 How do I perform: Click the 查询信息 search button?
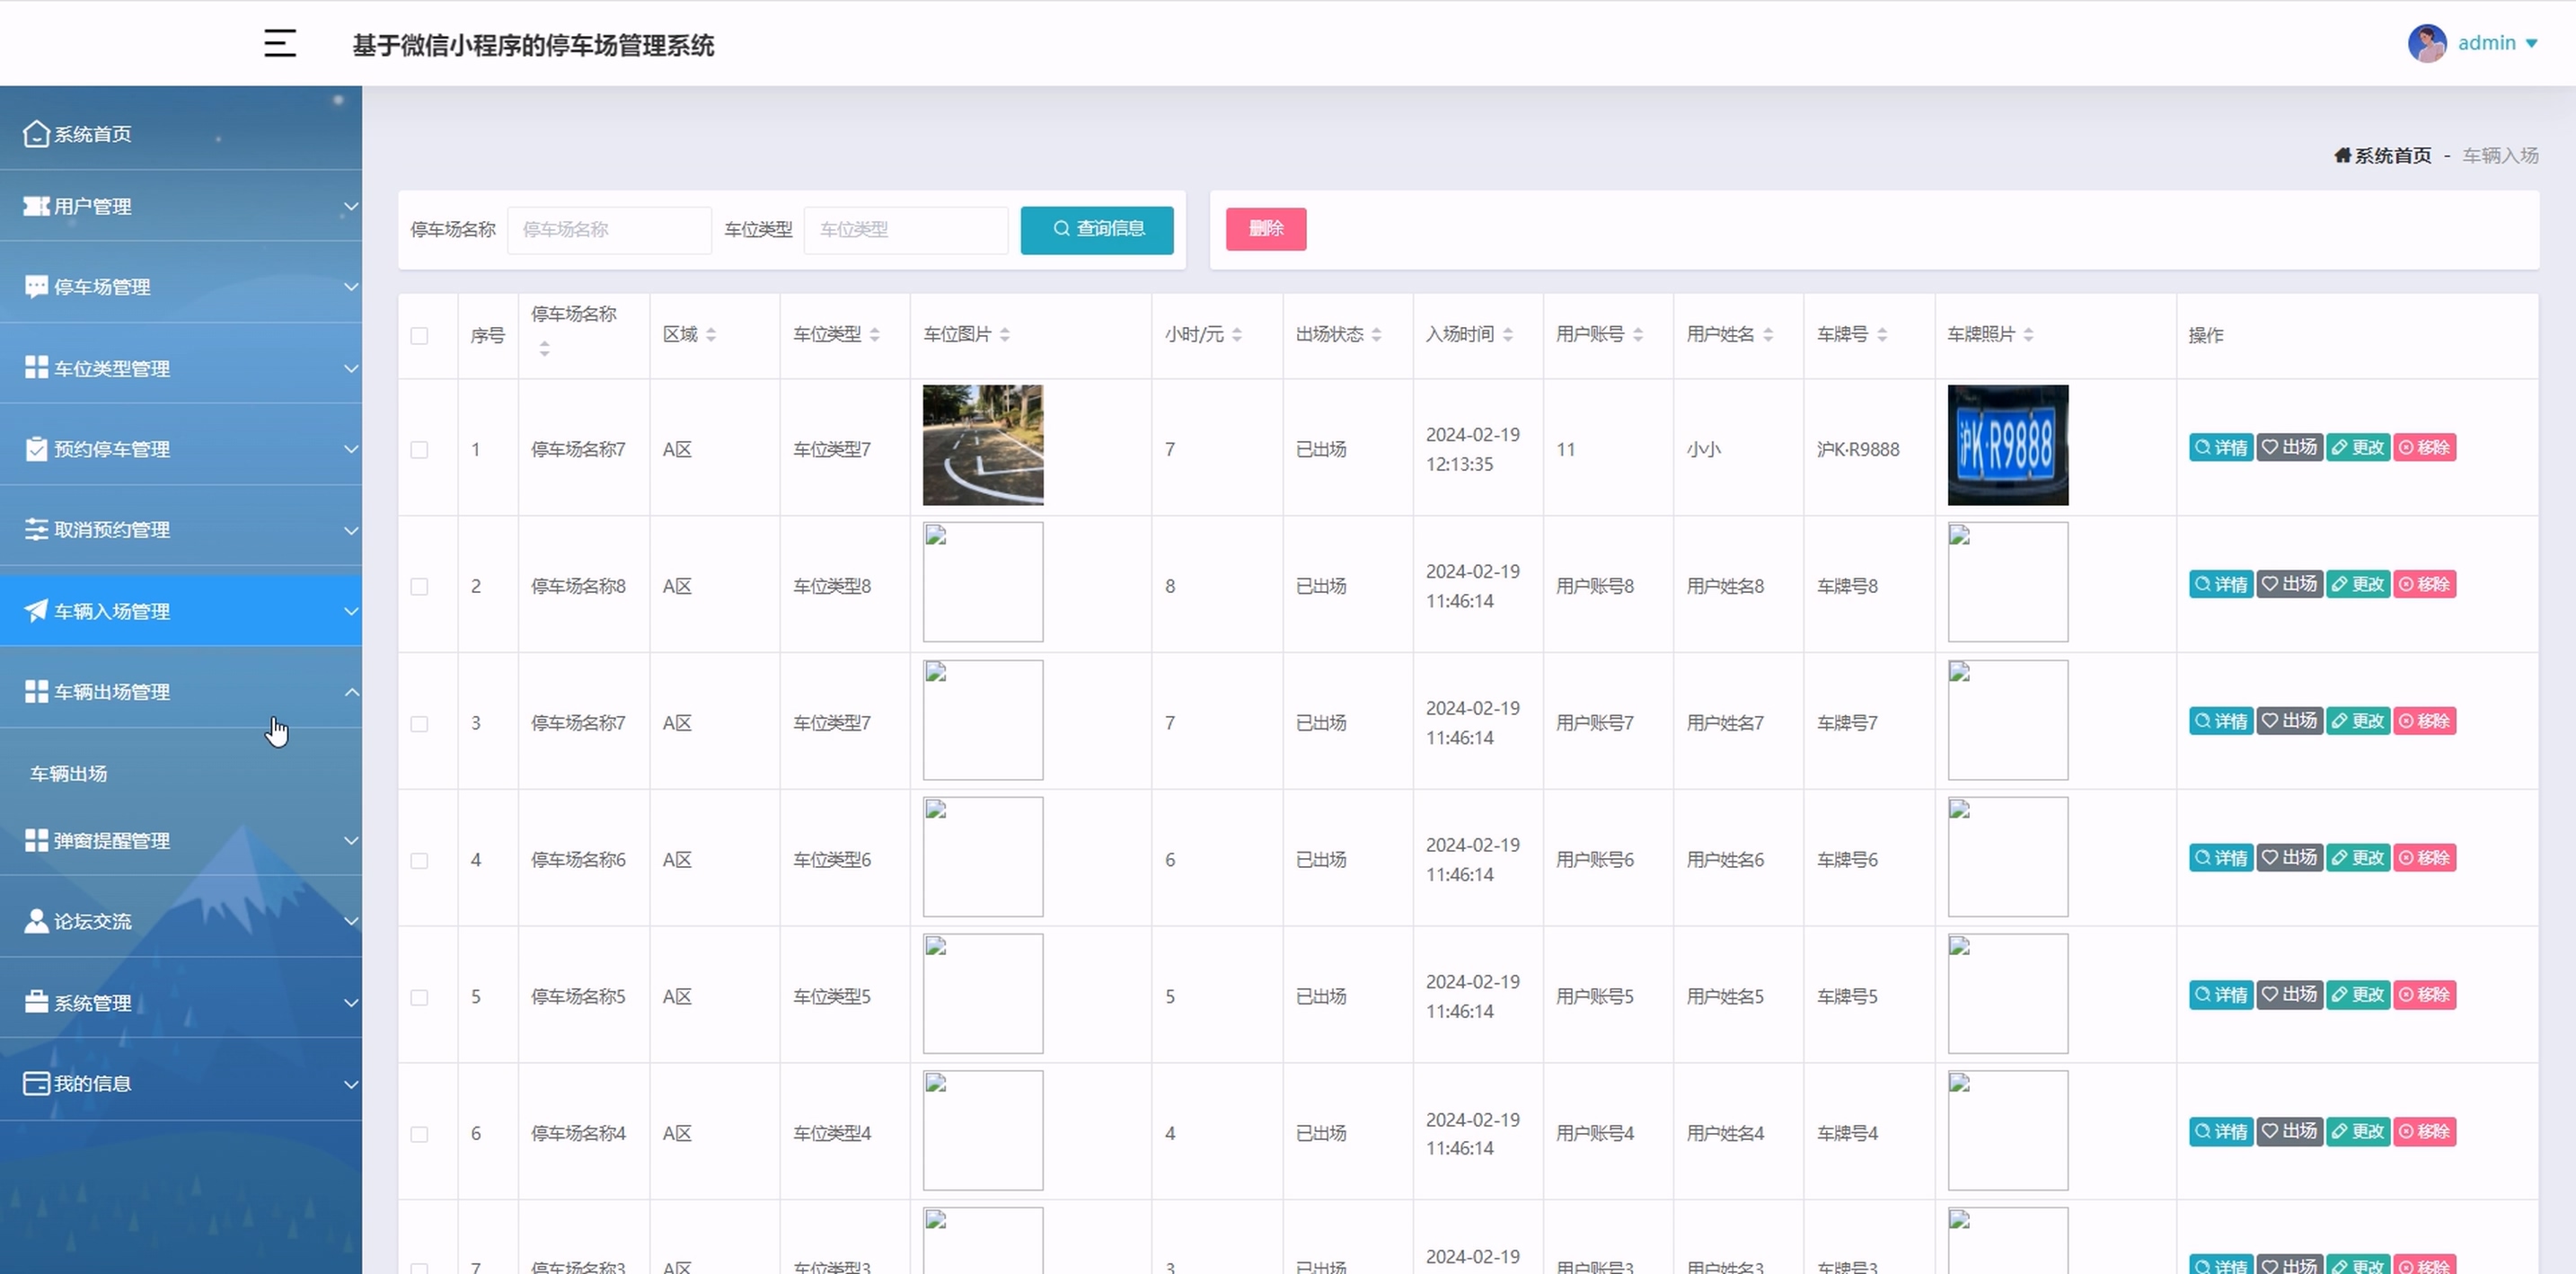pyautogui.click(x=1097, y=229)
